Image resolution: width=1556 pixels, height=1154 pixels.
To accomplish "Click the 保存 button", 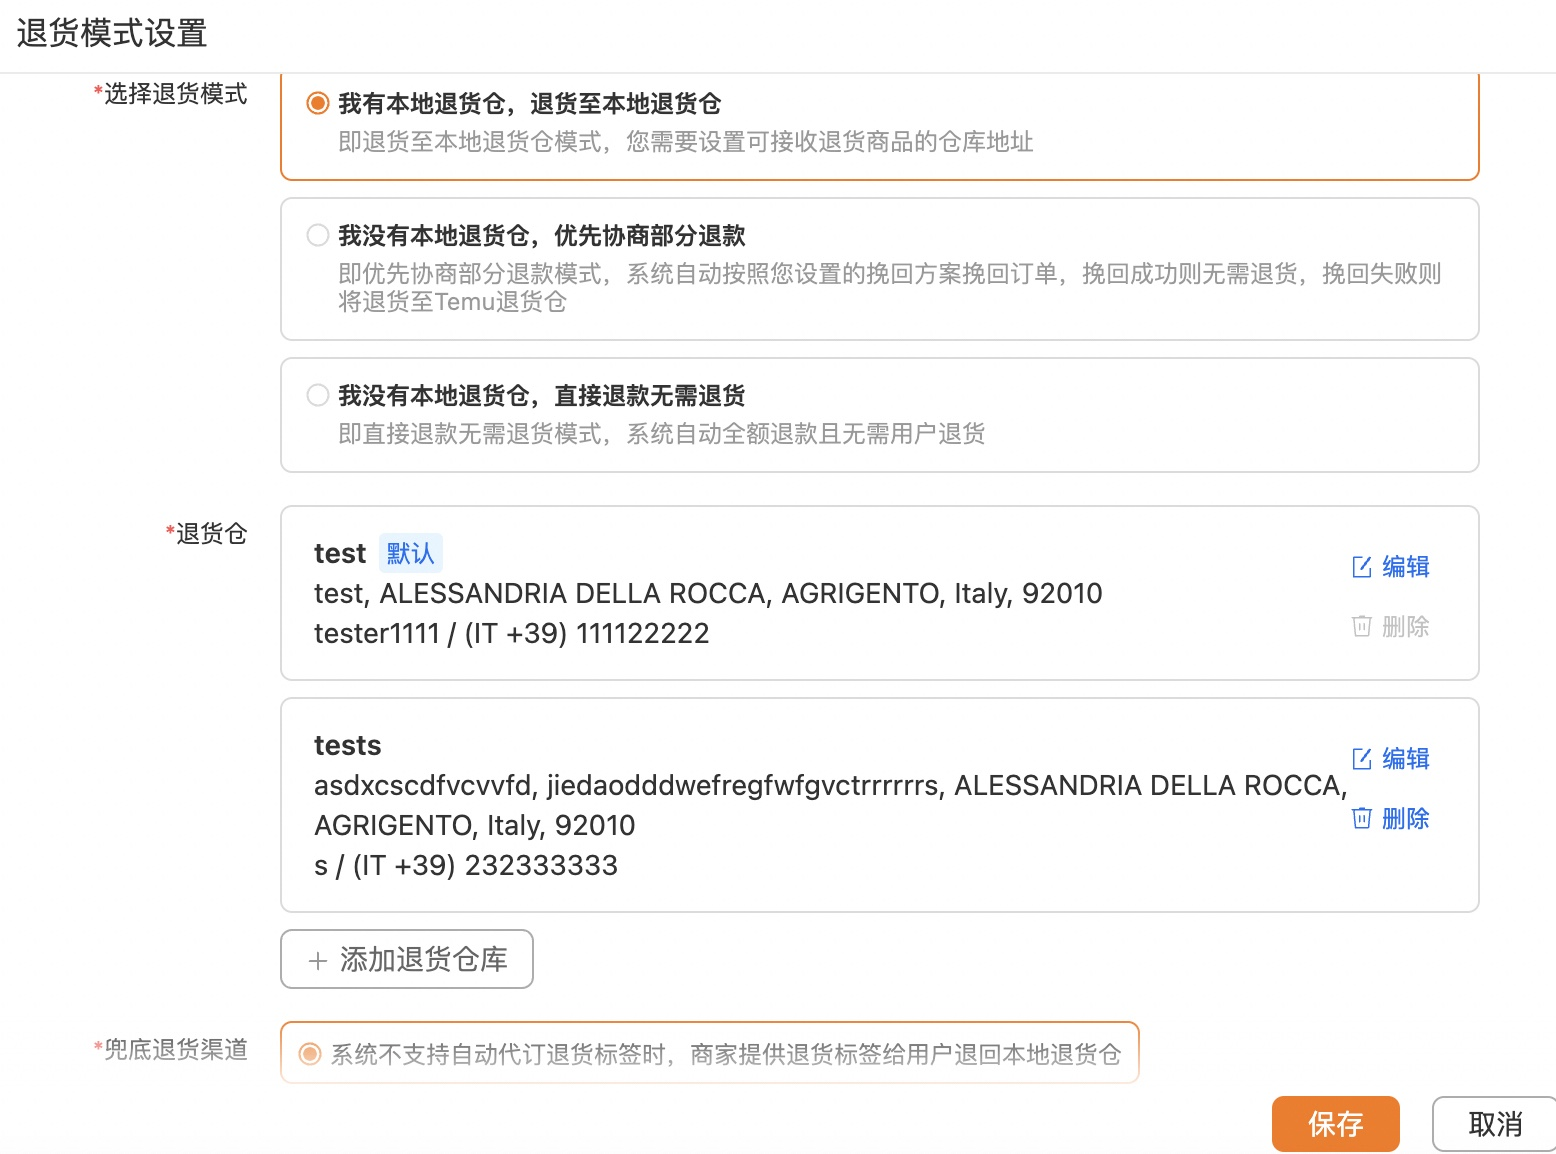I will [1336, 1123].
